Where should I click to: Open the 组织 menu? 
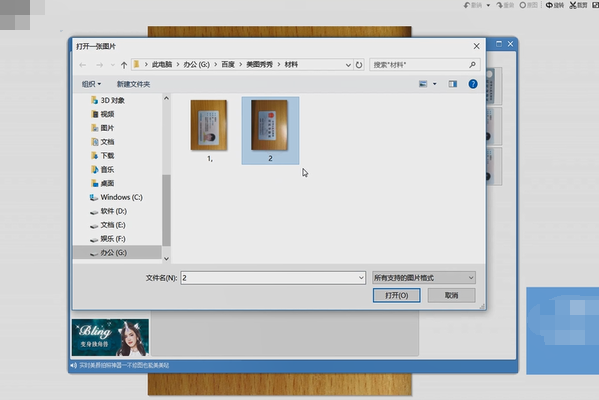91,84
